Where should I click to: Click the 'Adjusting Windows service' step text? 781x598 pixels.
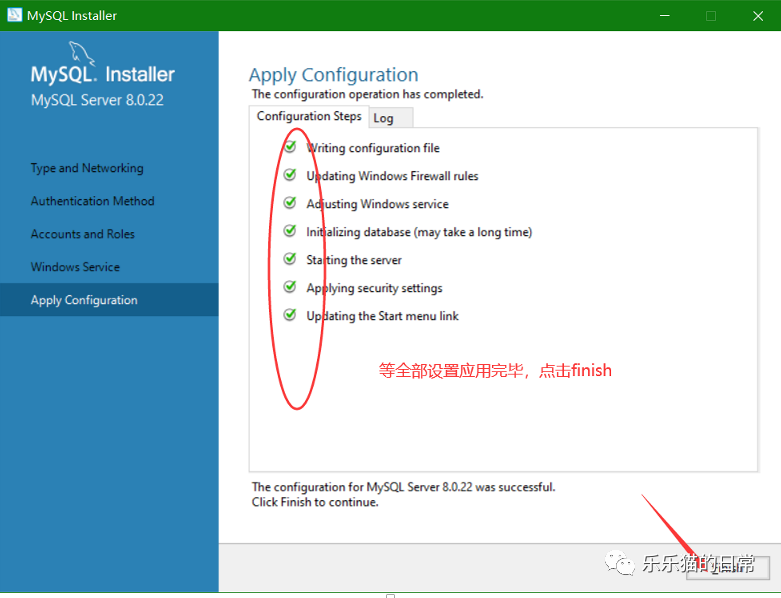pyautogui.click(x=378, y=204)
